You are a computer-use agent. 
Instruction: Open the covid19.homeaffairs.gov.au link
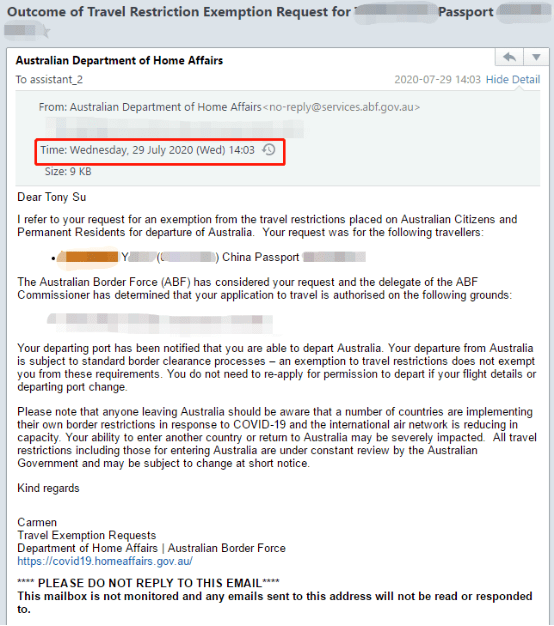[x=105, y=561]
